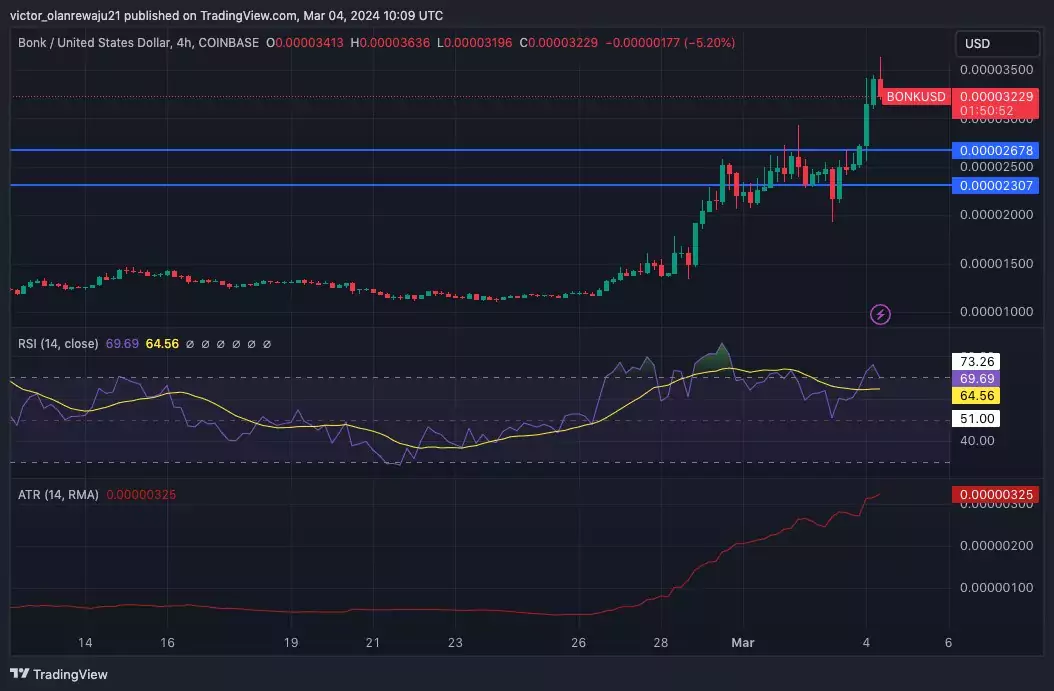1054x691 pixels.
Task: Click the 73.26 RSI upper band label
Action: [x=976, y=362]
